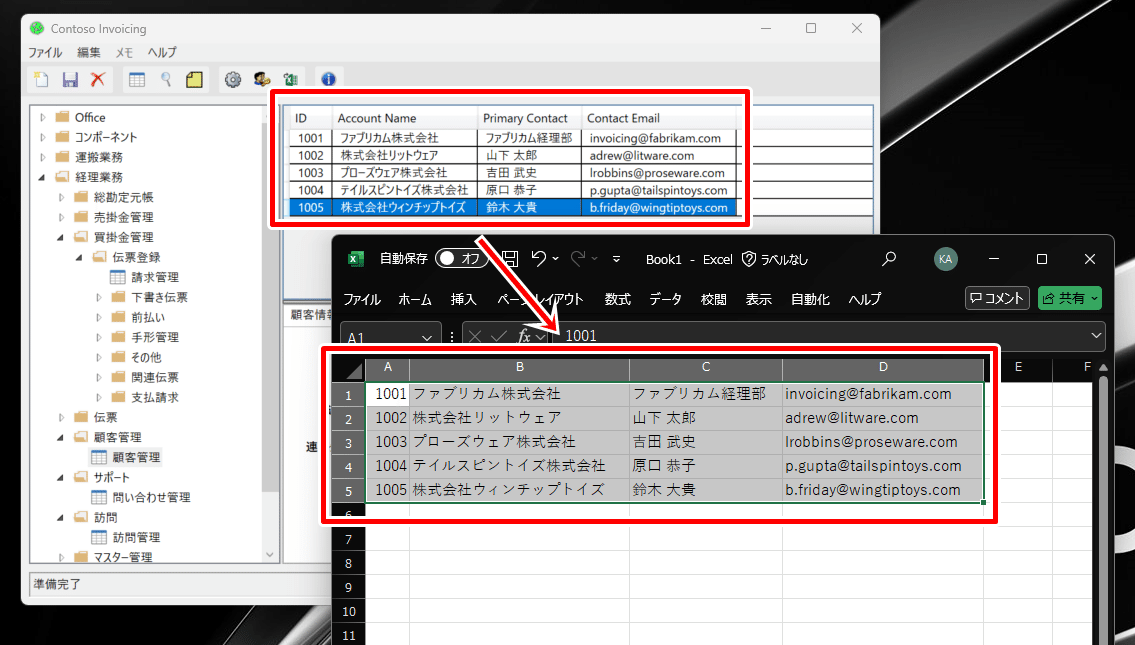Click the Excel vertical scrollbar up arrow
Screen dimensions: 1135x645
point(1103,368)
